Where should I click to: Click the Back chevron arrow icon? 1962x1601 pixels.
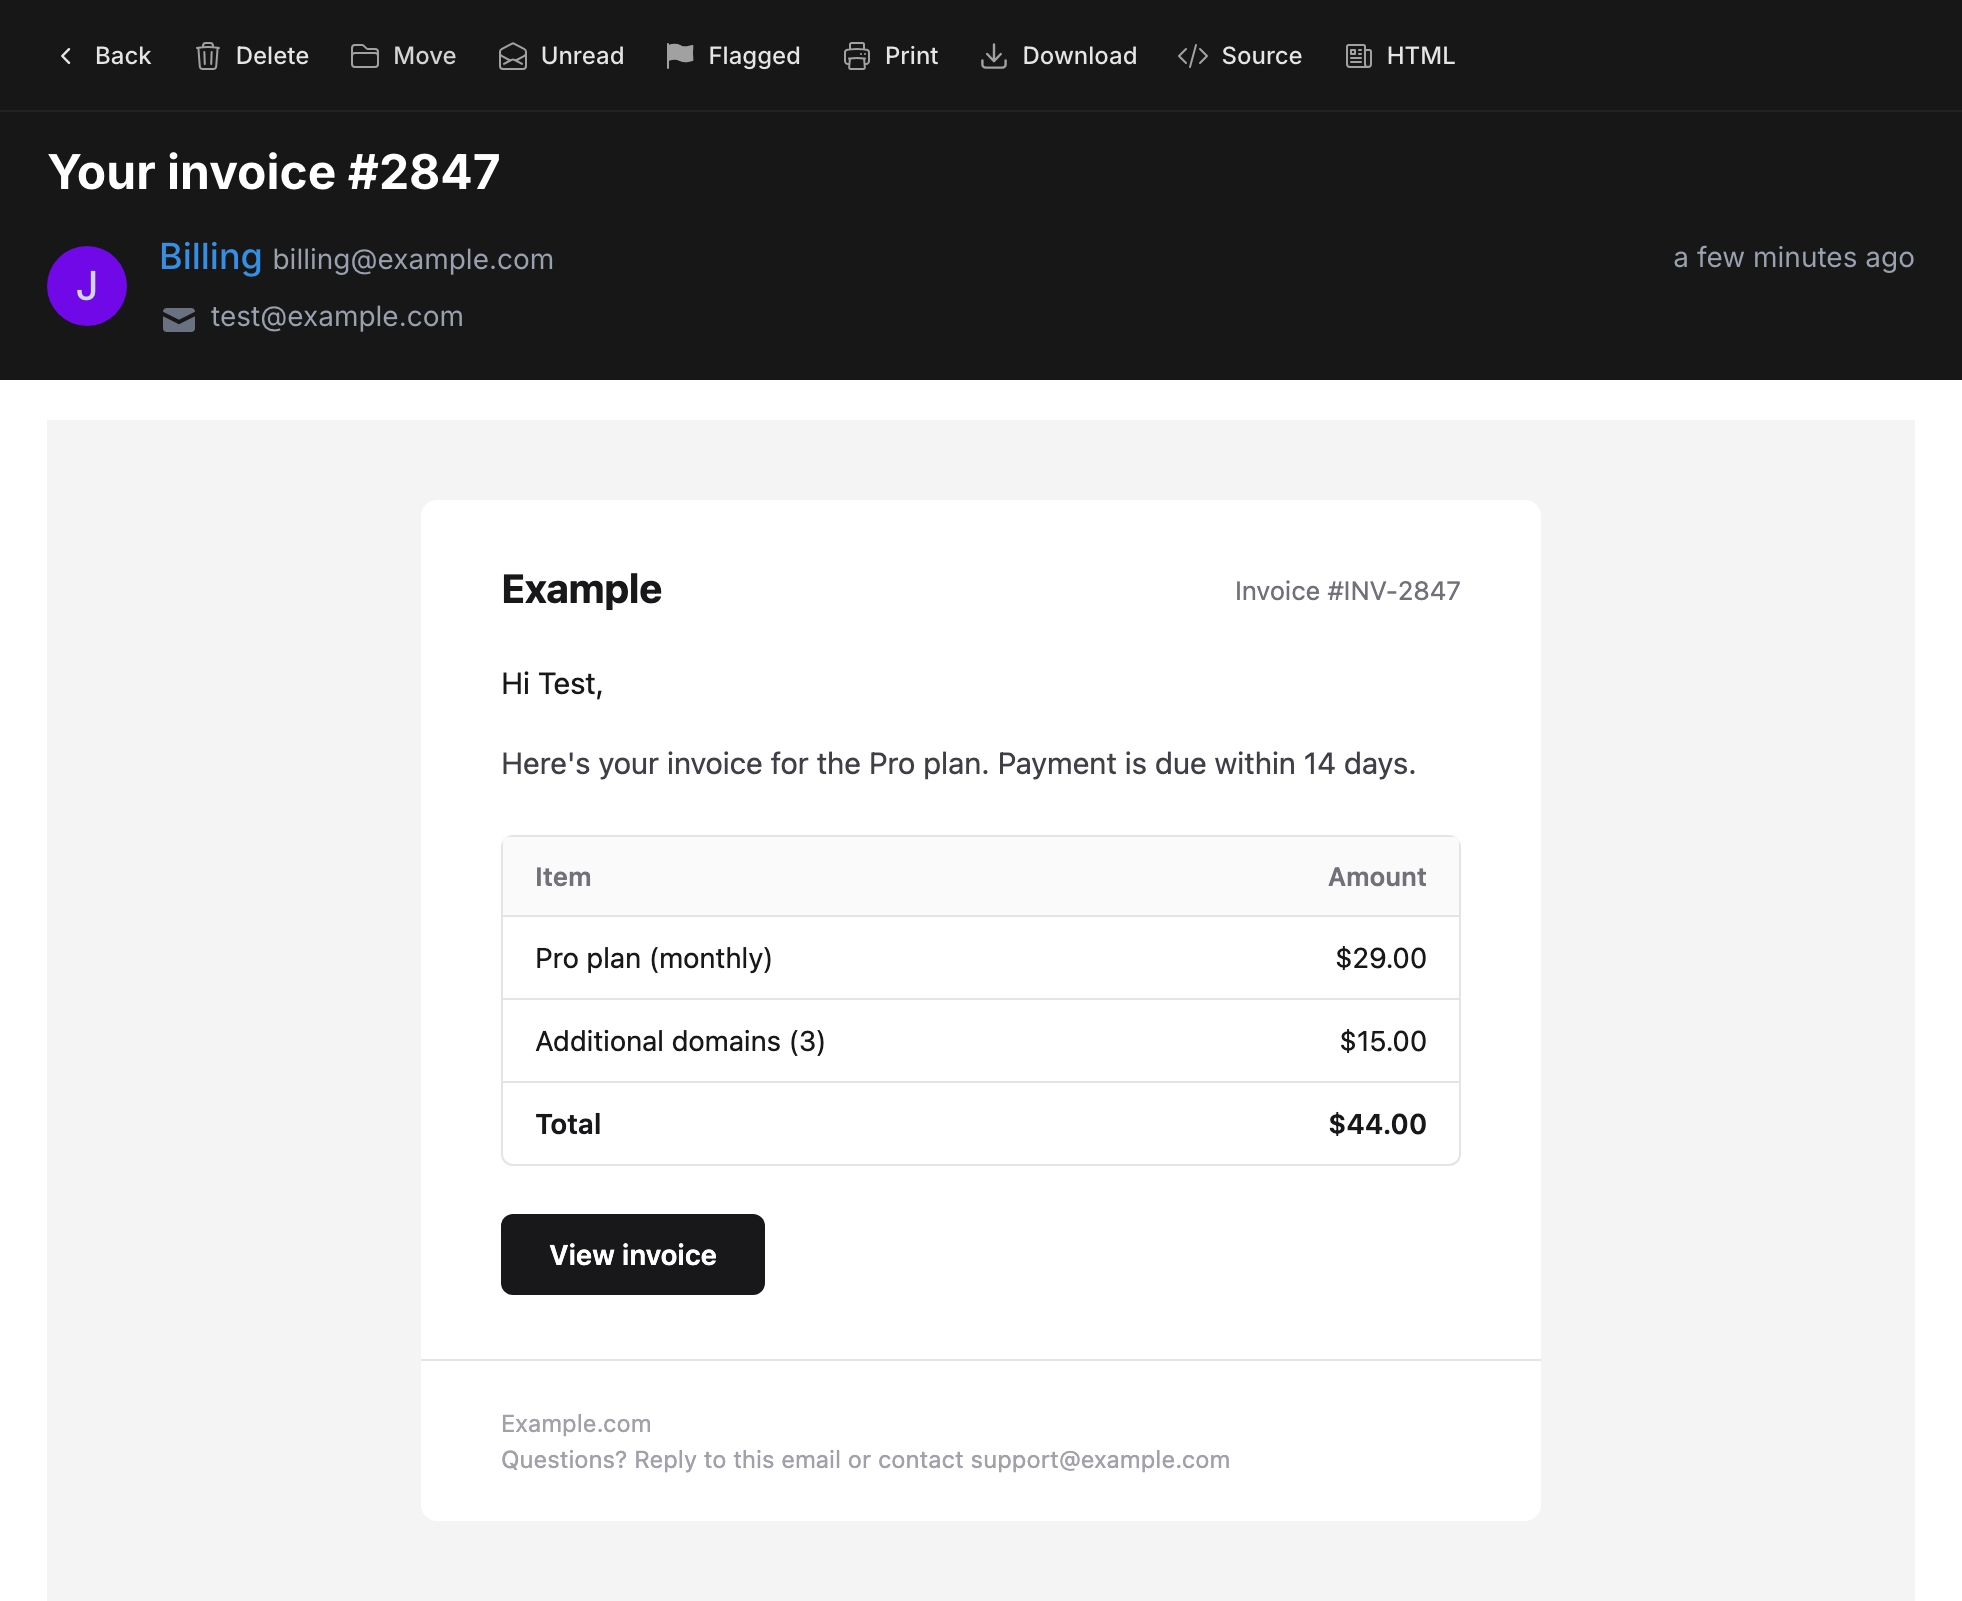click(66, 56)
